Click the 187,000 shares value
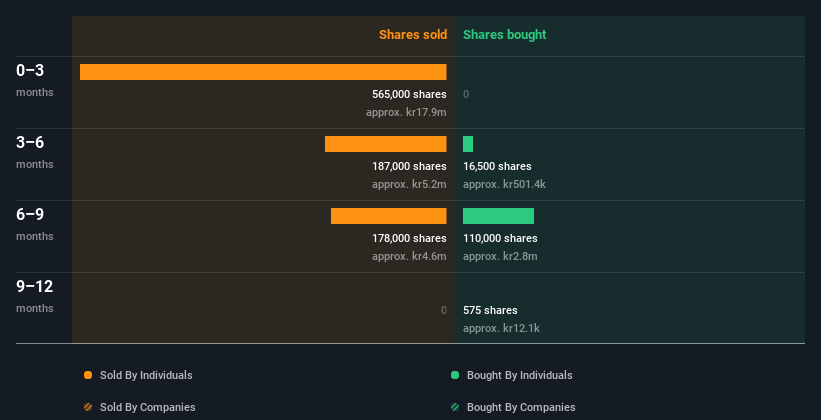The image size is (821, 420). (x=409, y=166)
